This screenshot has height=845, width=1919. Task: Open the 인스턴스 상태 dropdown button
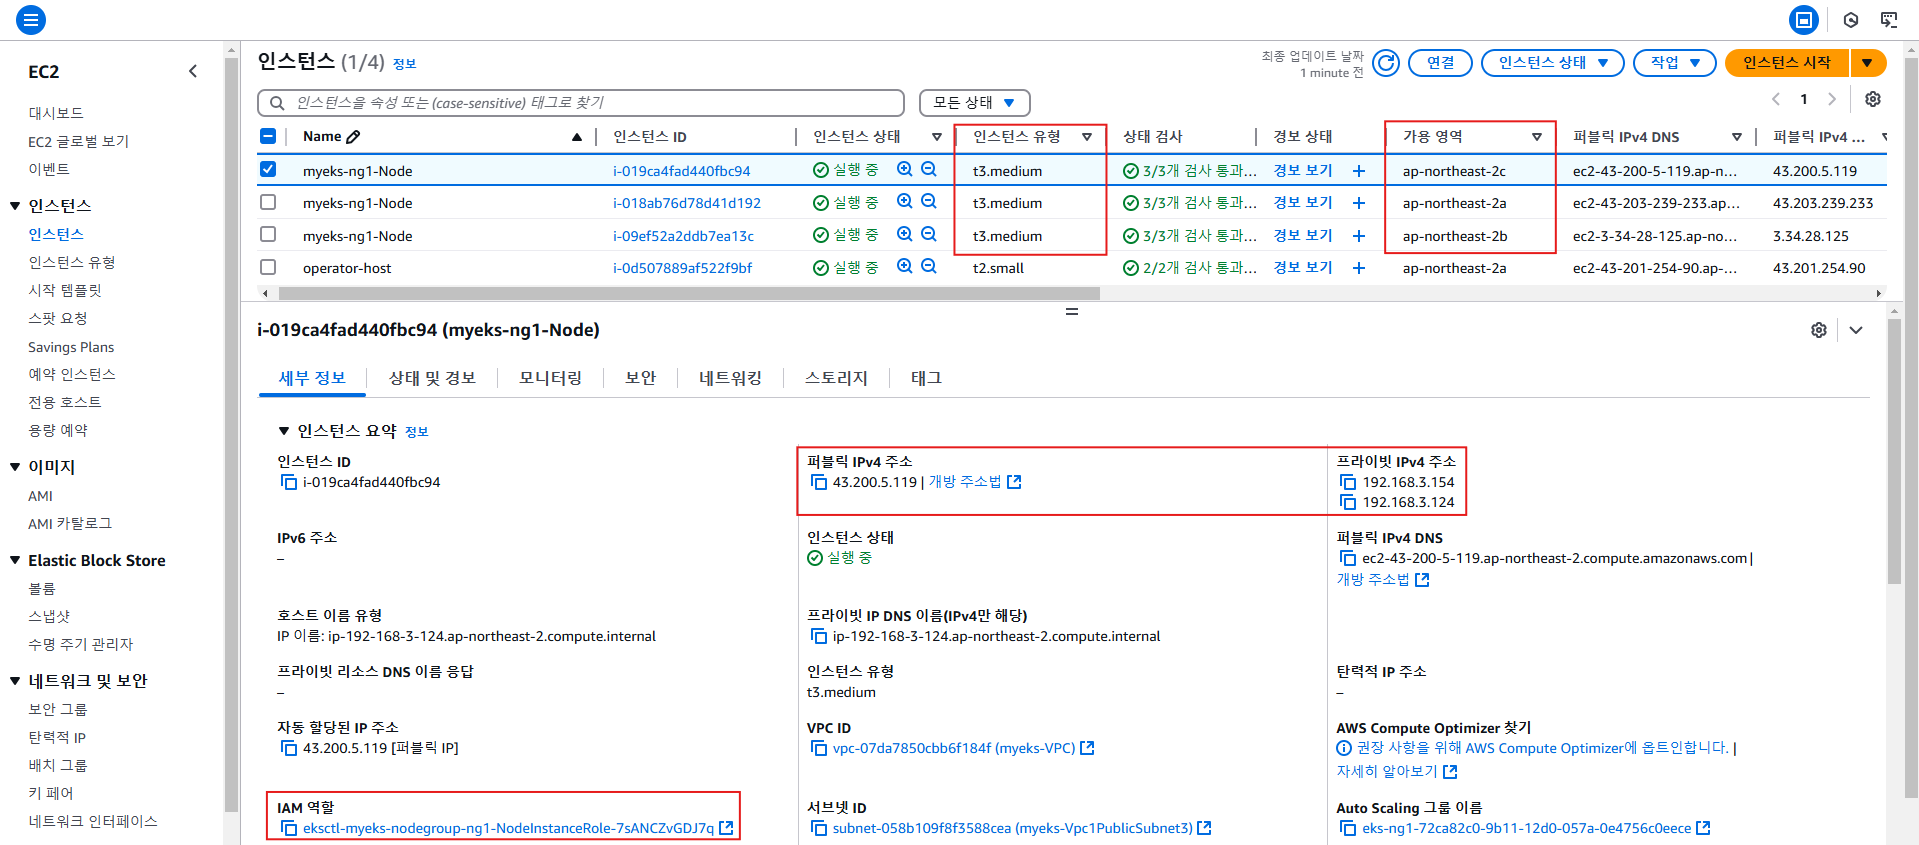click(1553, 63)
